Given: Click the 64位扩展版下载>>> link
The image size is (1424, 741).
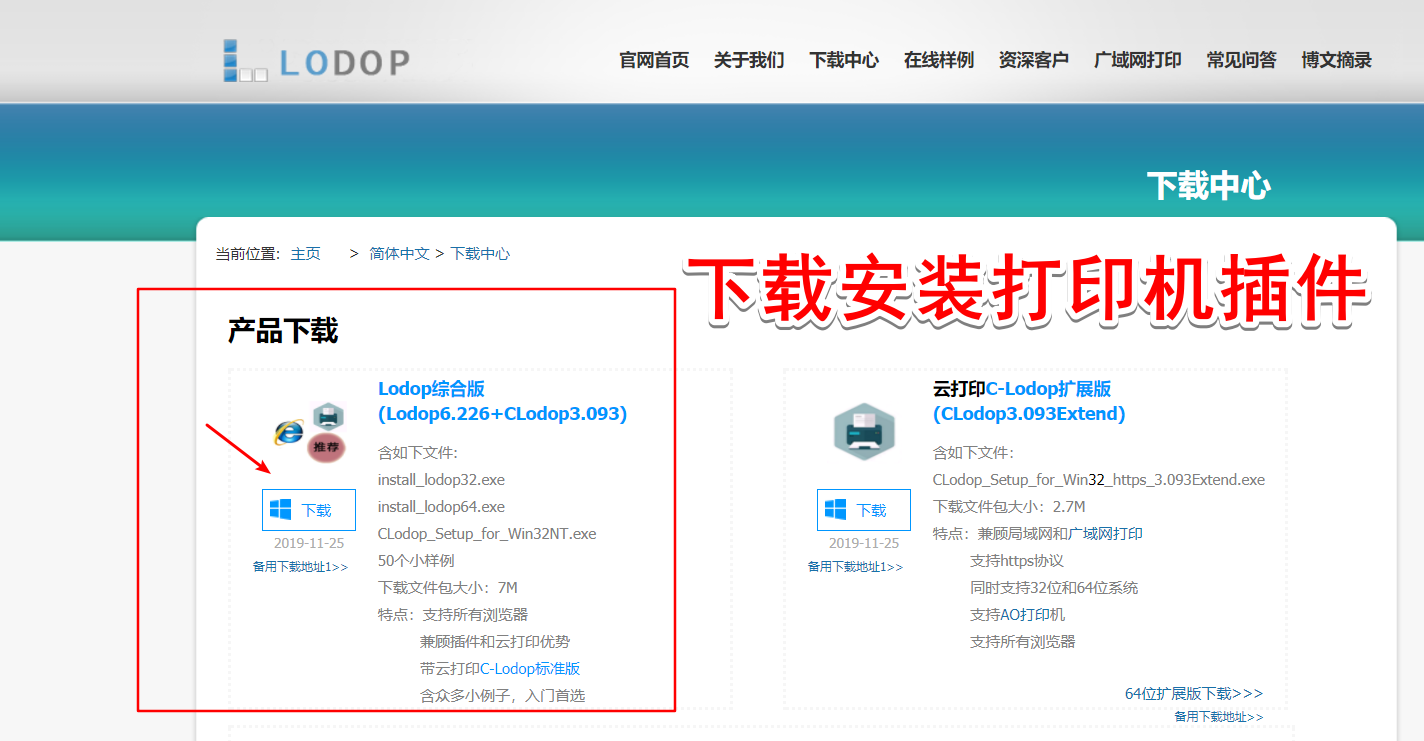Looking at the screenshot, I should click(x=1194, y=693).
